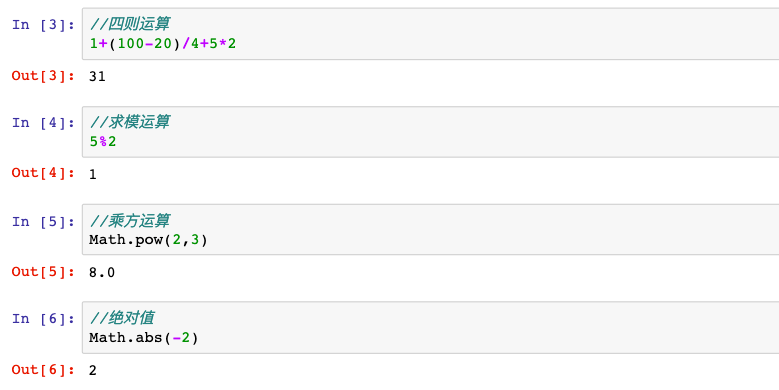
Task: Click the Math.abs(-2) code line
Action: pyautogui.click(x=144, y=338)
